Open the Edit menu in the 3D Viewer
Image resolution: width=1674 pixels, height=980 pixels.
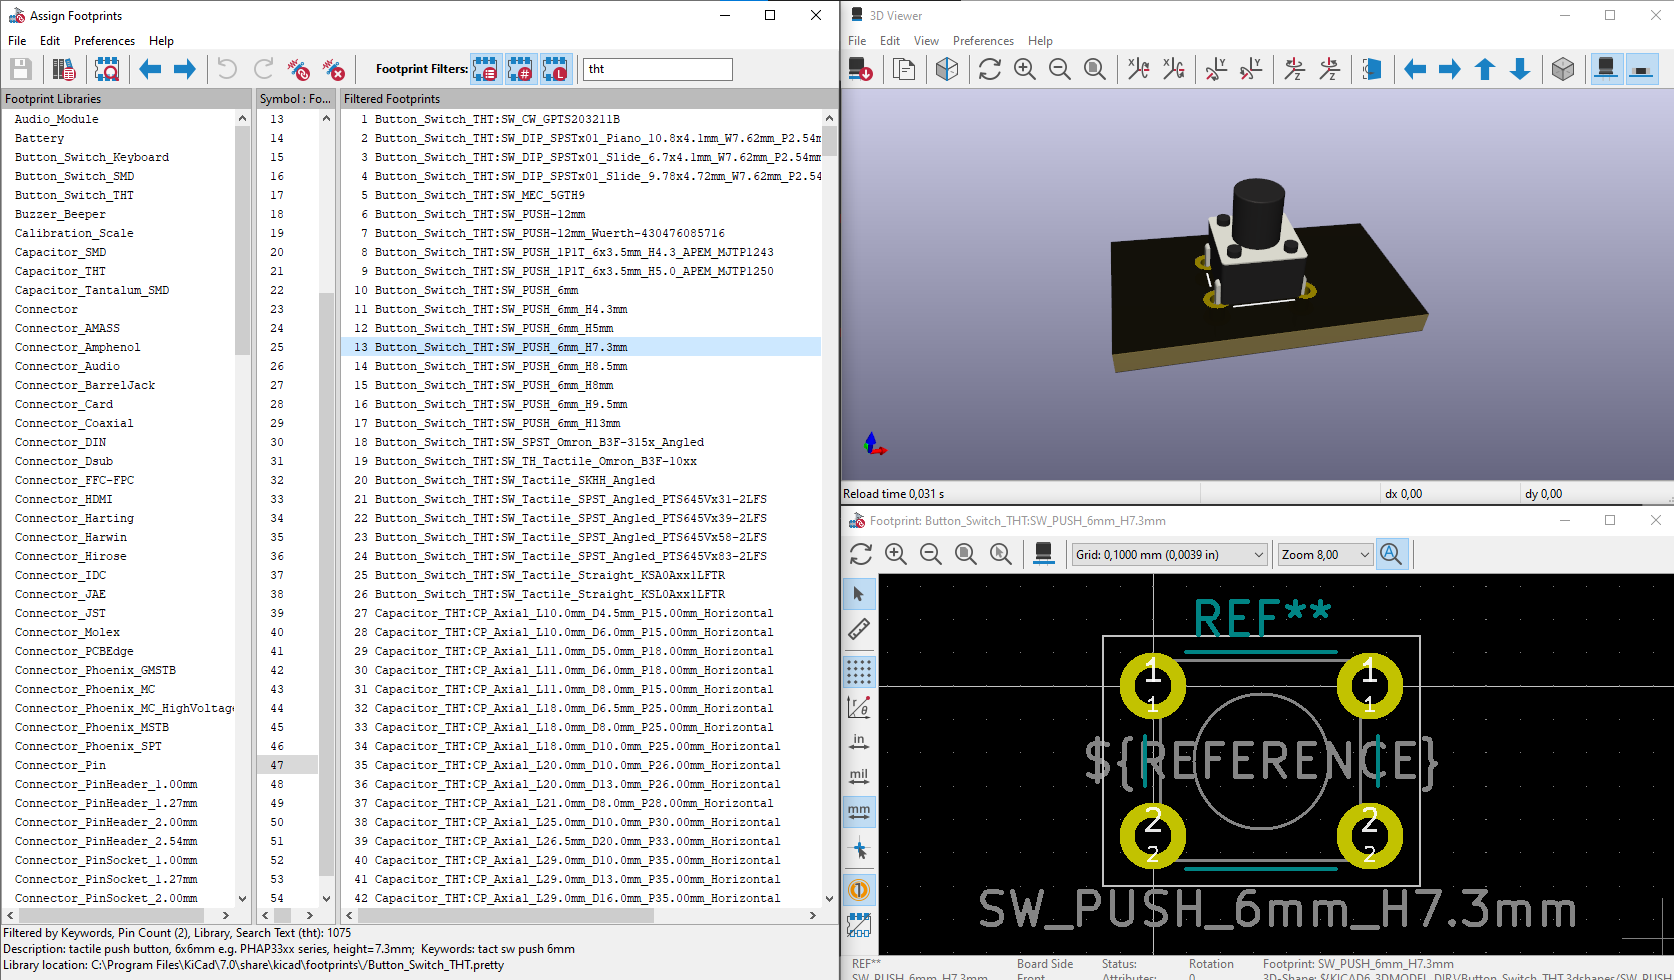pos(890,41)
